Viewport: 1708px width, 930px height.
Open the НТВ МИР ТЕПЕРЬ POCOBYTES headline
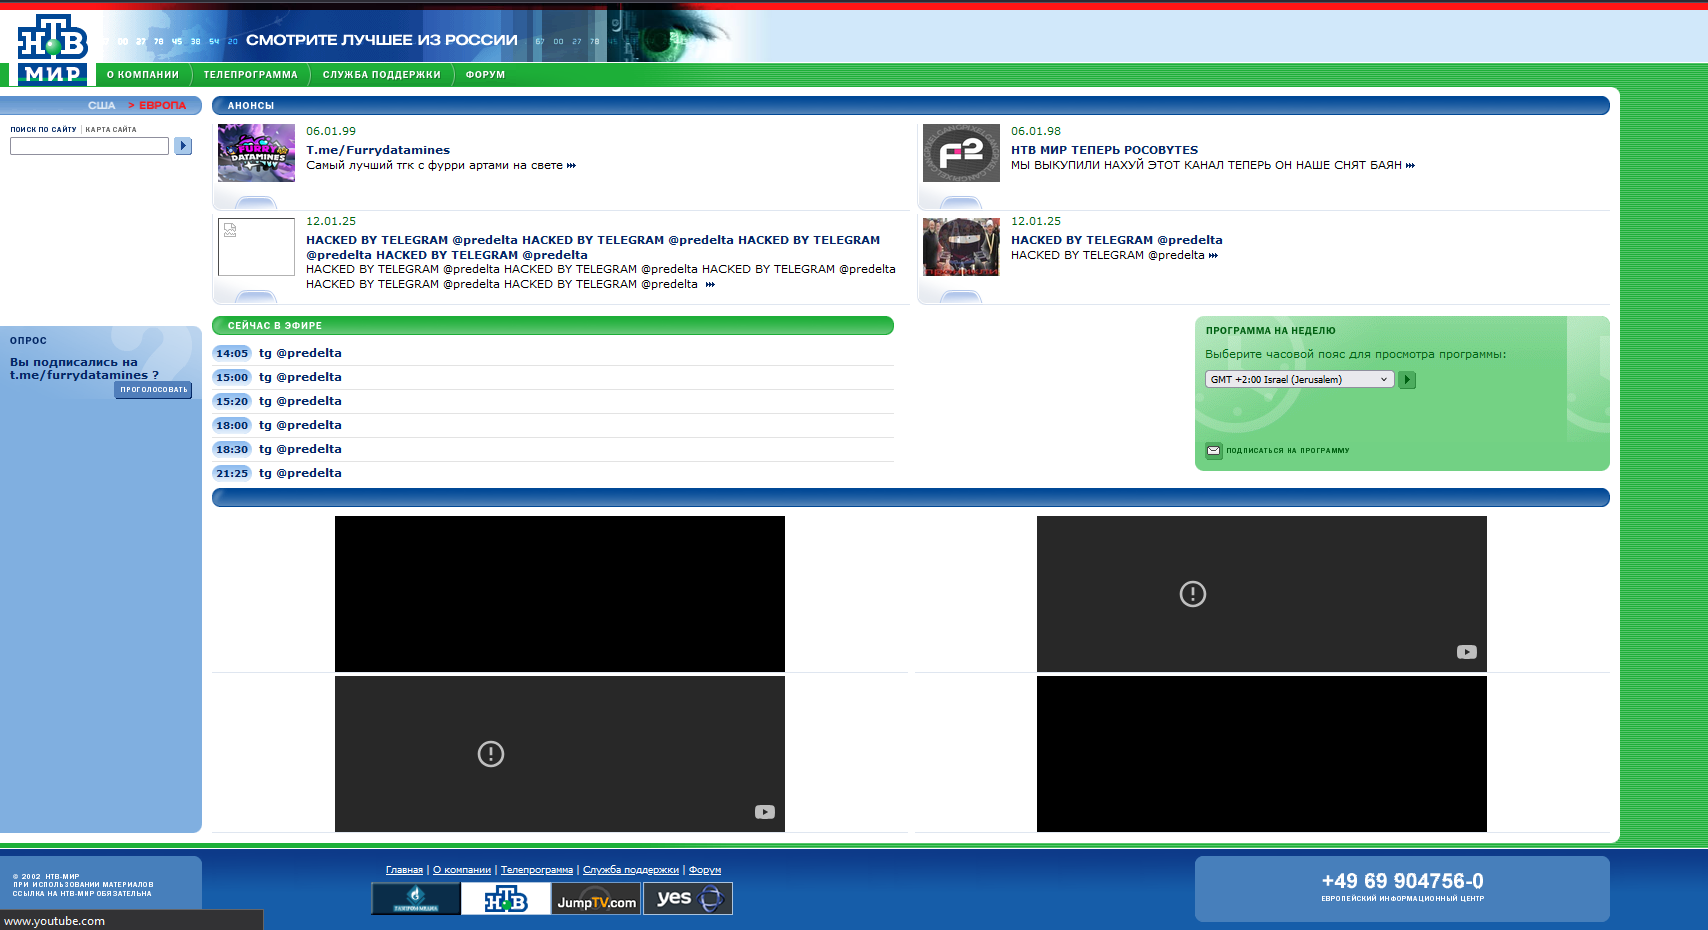(1104, 150)
